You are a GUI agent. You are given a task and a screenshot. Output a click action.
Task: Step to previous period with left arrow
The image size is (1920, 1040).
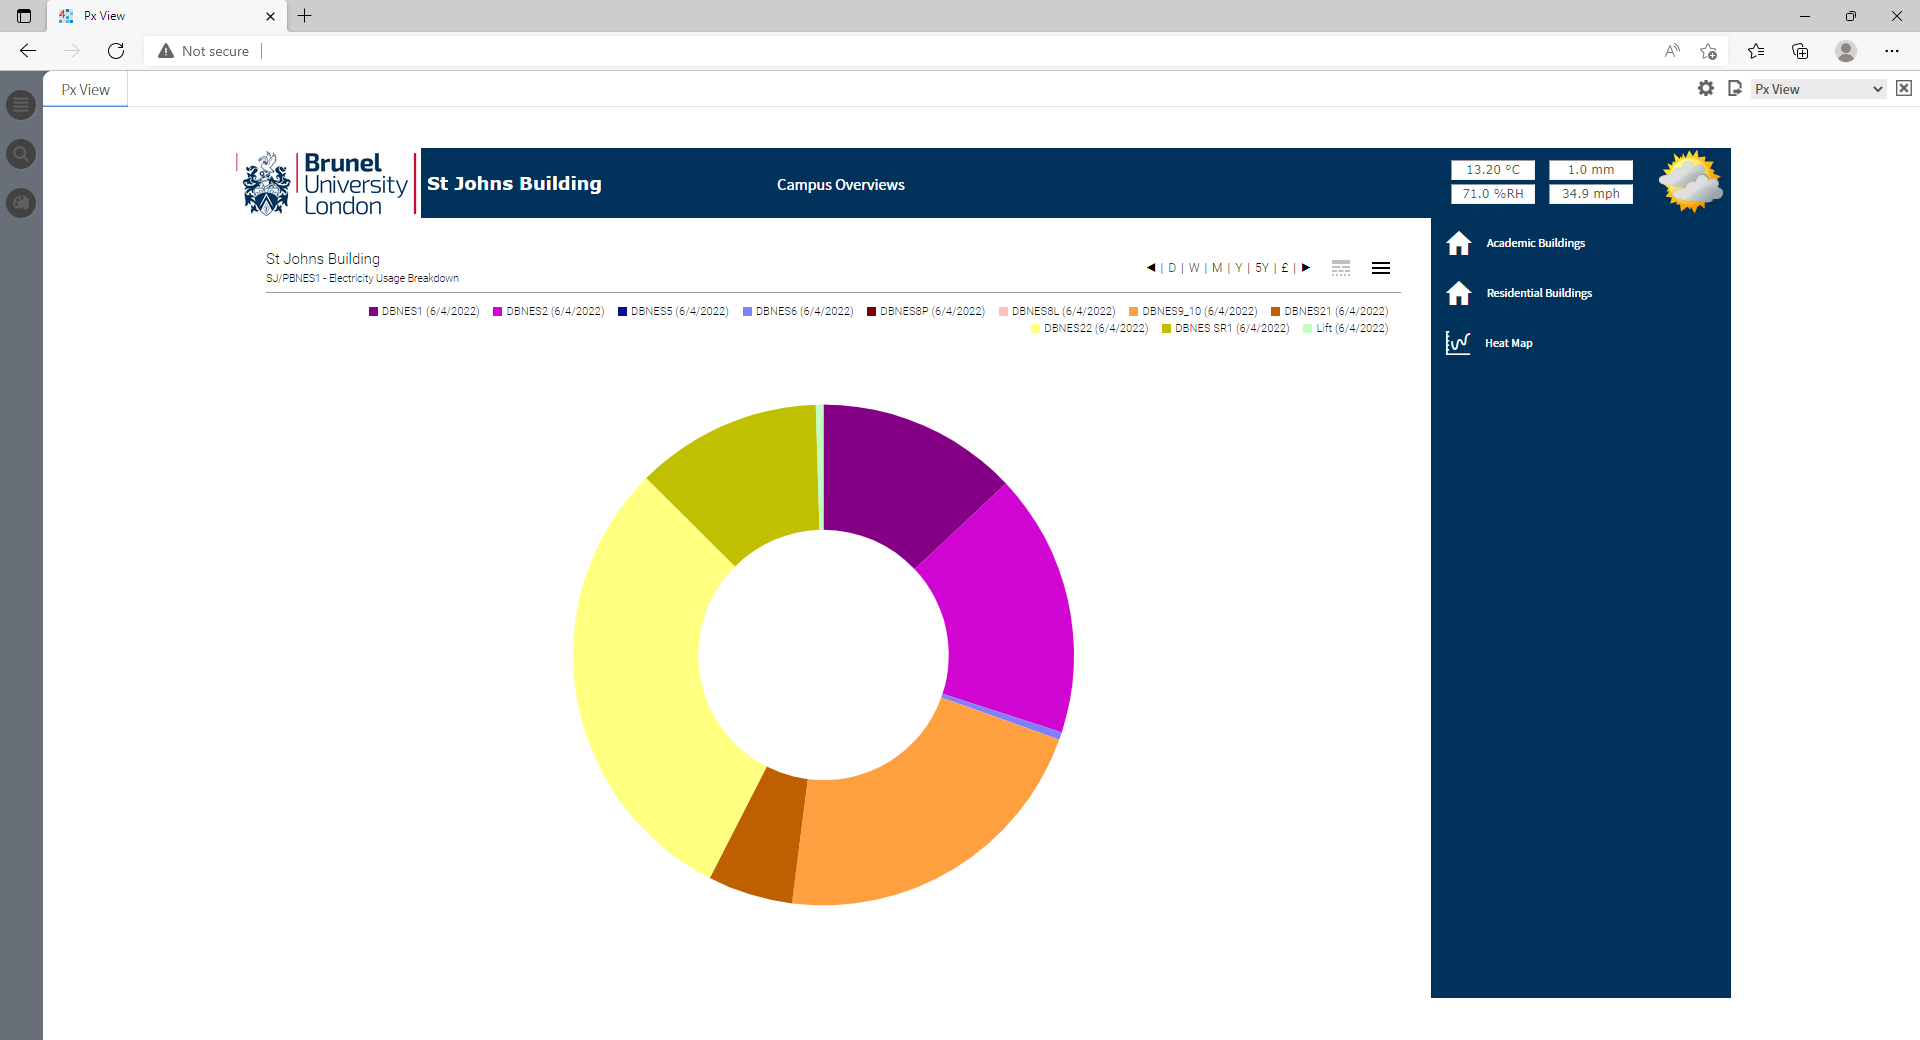(1151, 268)
